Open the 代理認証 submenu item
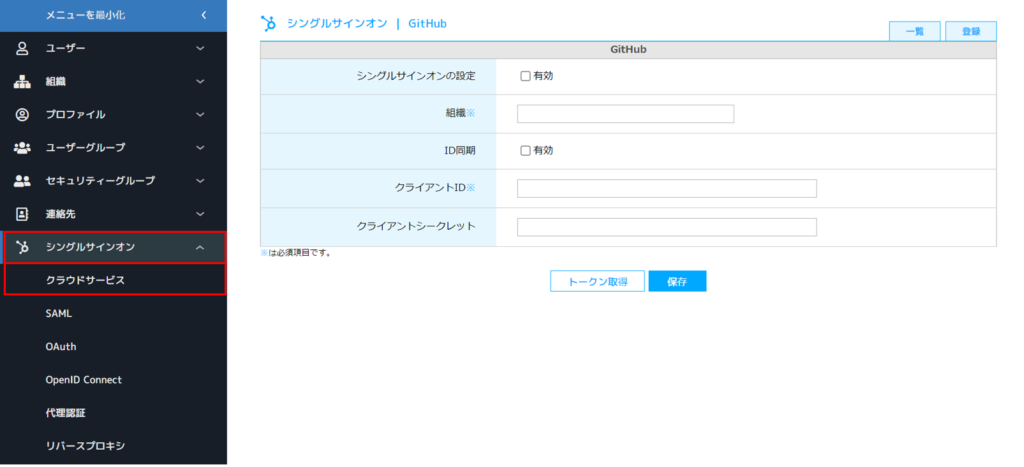 114,413
